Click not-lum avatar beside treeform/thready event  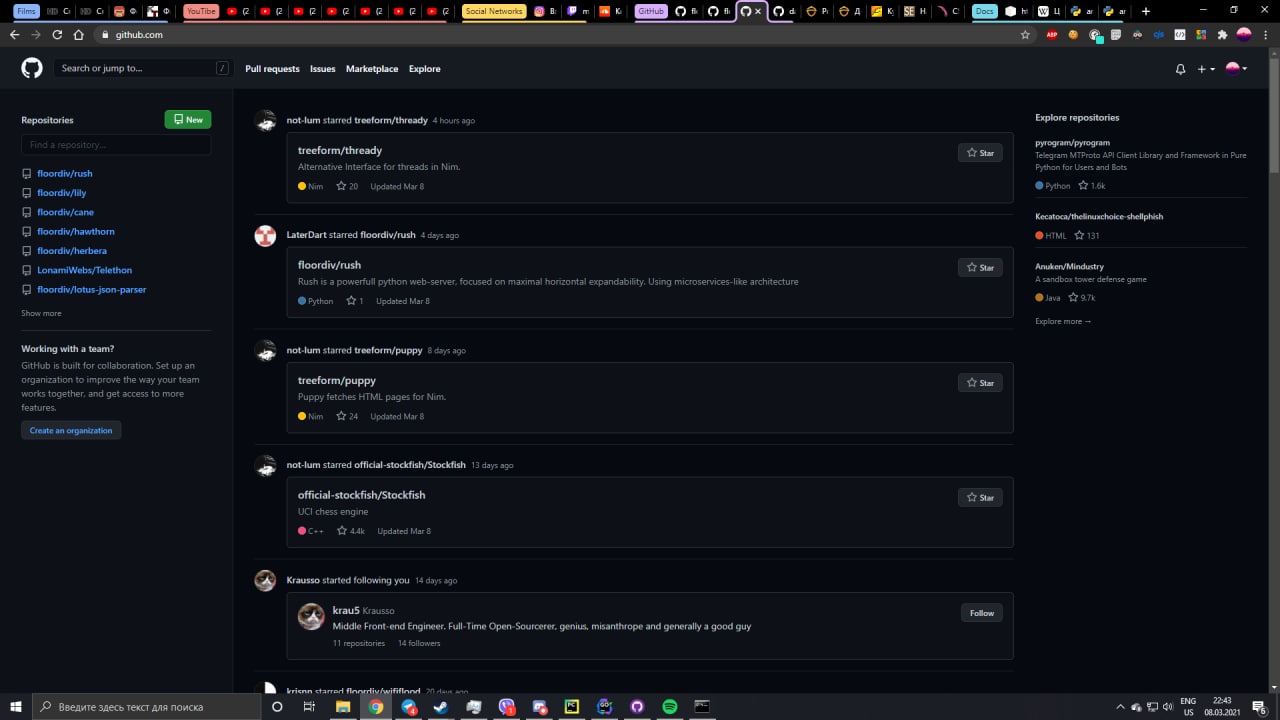265,121
